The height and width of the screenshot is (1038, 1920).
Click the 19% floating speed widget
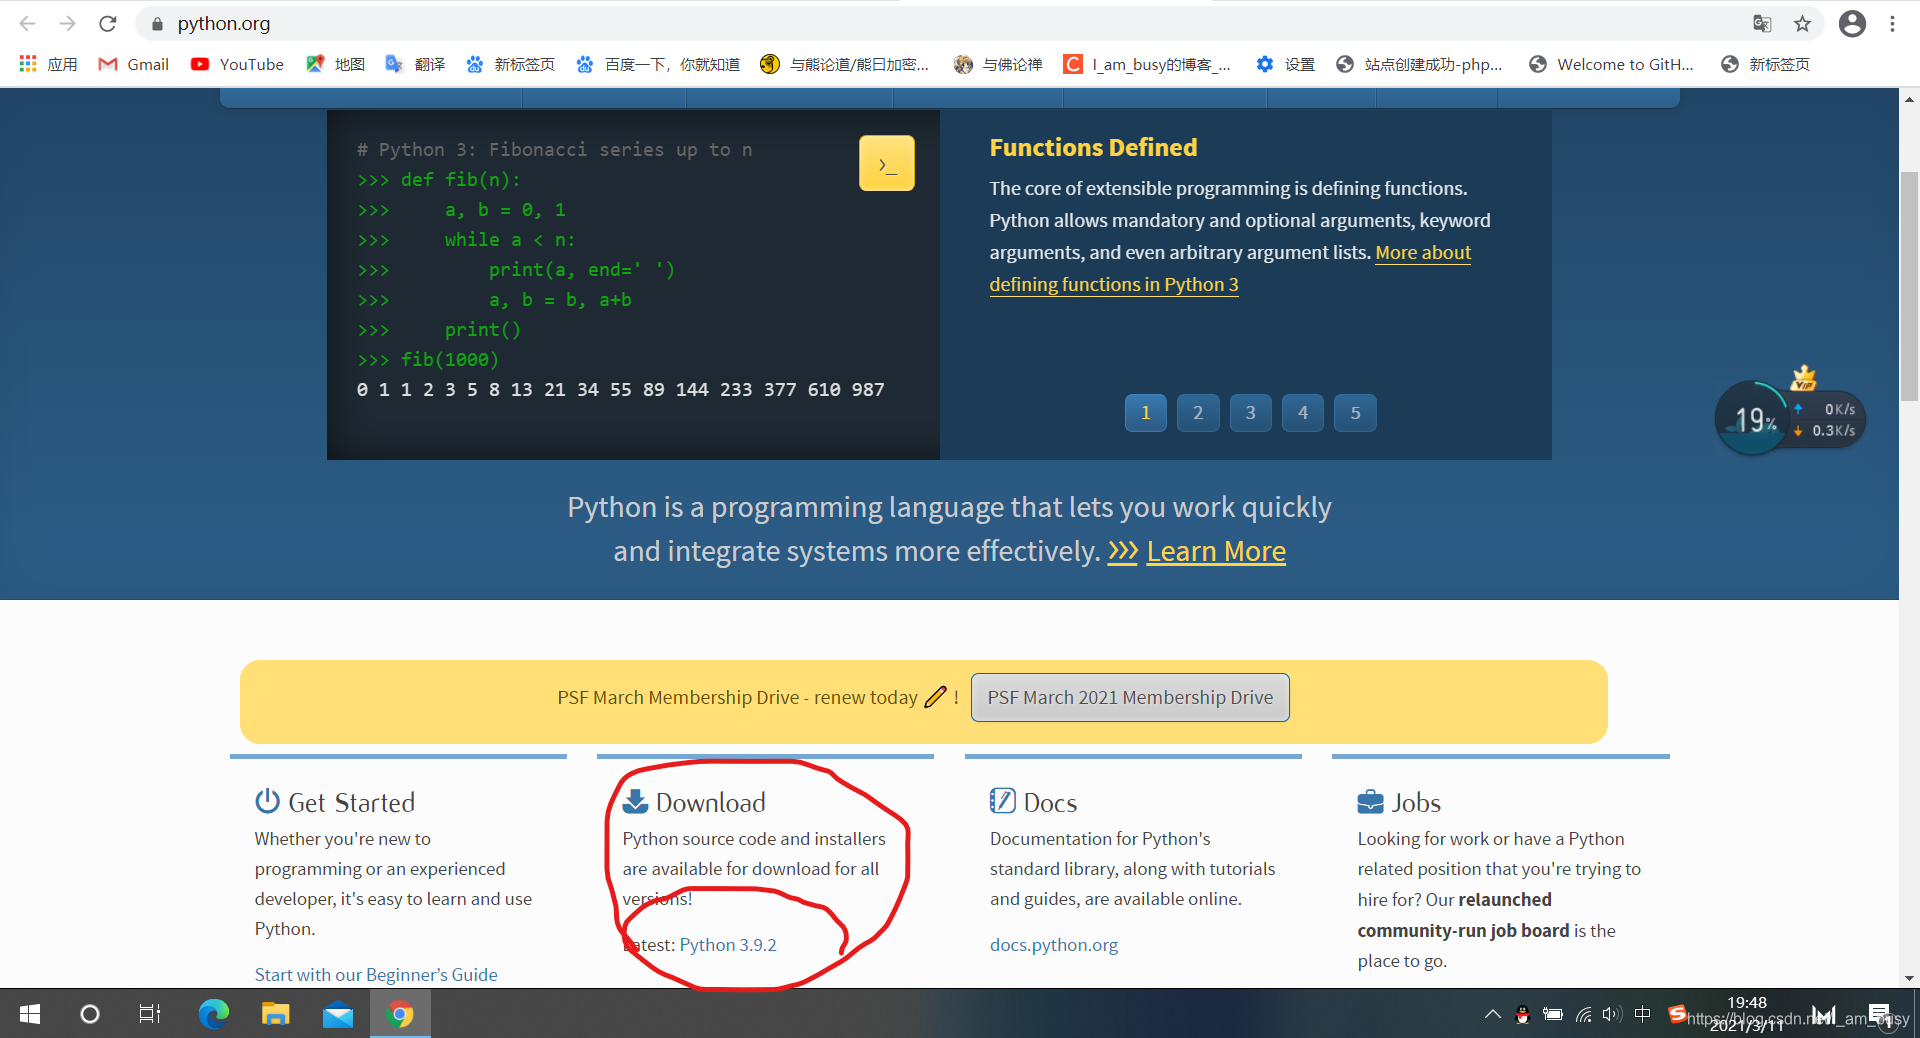pyautogui.click(x=1755, y=419)
